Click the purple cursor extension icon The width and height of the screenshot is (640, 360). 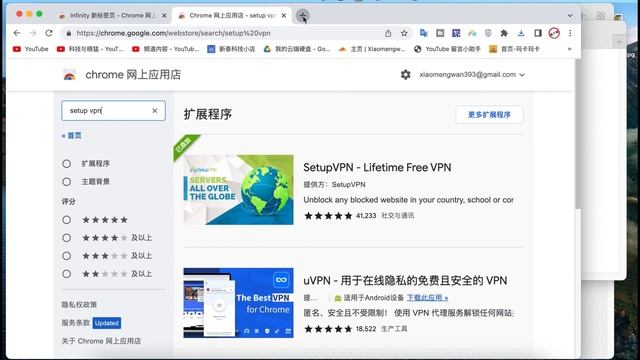(x=456, y=33)
